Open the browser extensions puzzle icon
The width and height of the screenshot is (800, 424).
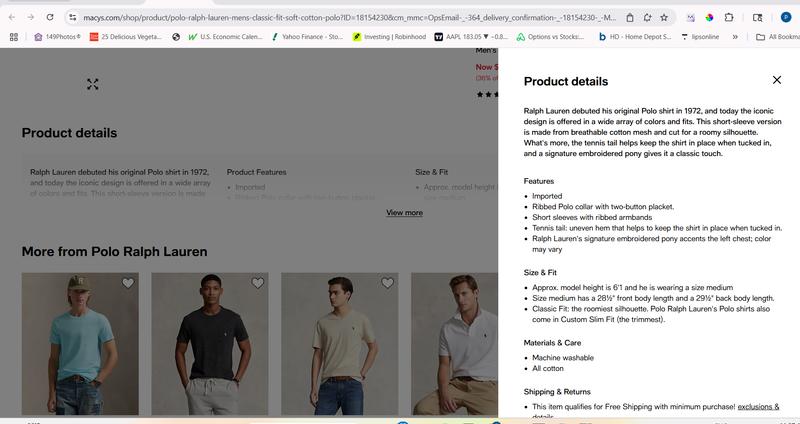tap(729, 17)
